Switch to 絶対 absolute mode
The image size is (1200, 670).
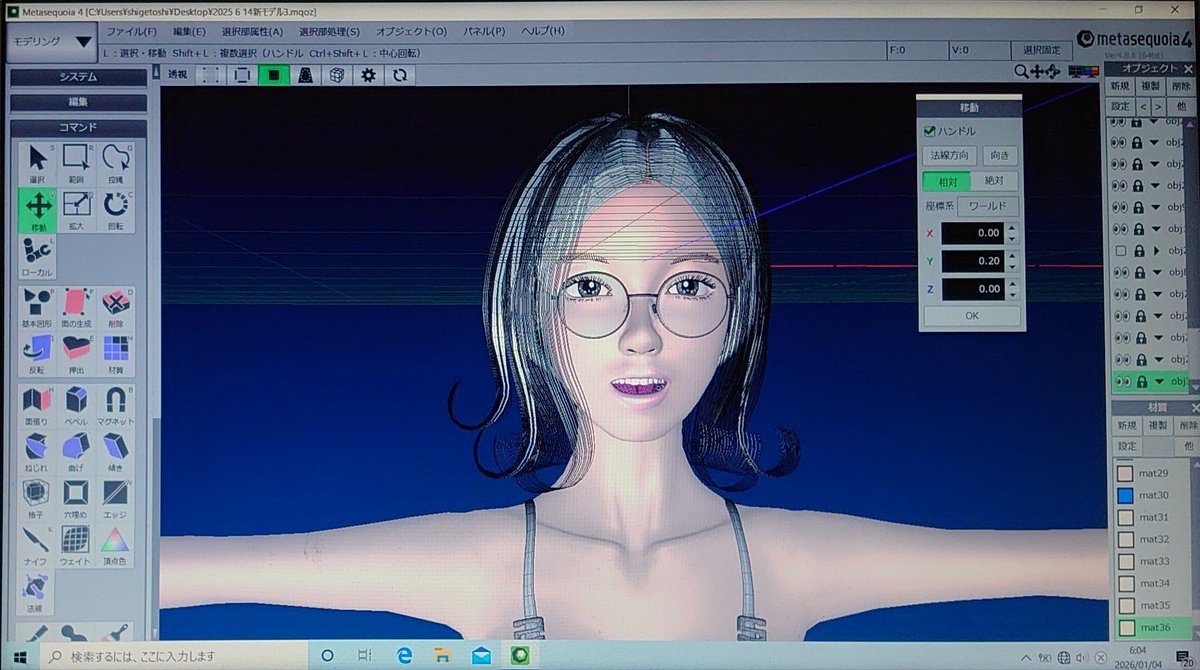(994, 181)
